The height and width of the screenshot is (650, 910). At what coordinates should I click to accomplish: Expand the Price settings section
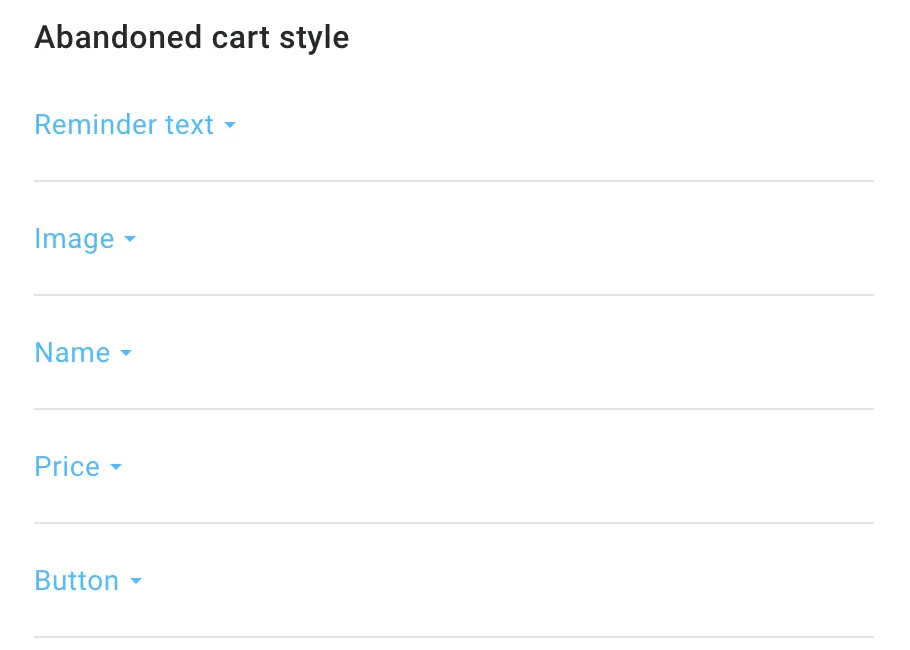click(x=78, y=467)
